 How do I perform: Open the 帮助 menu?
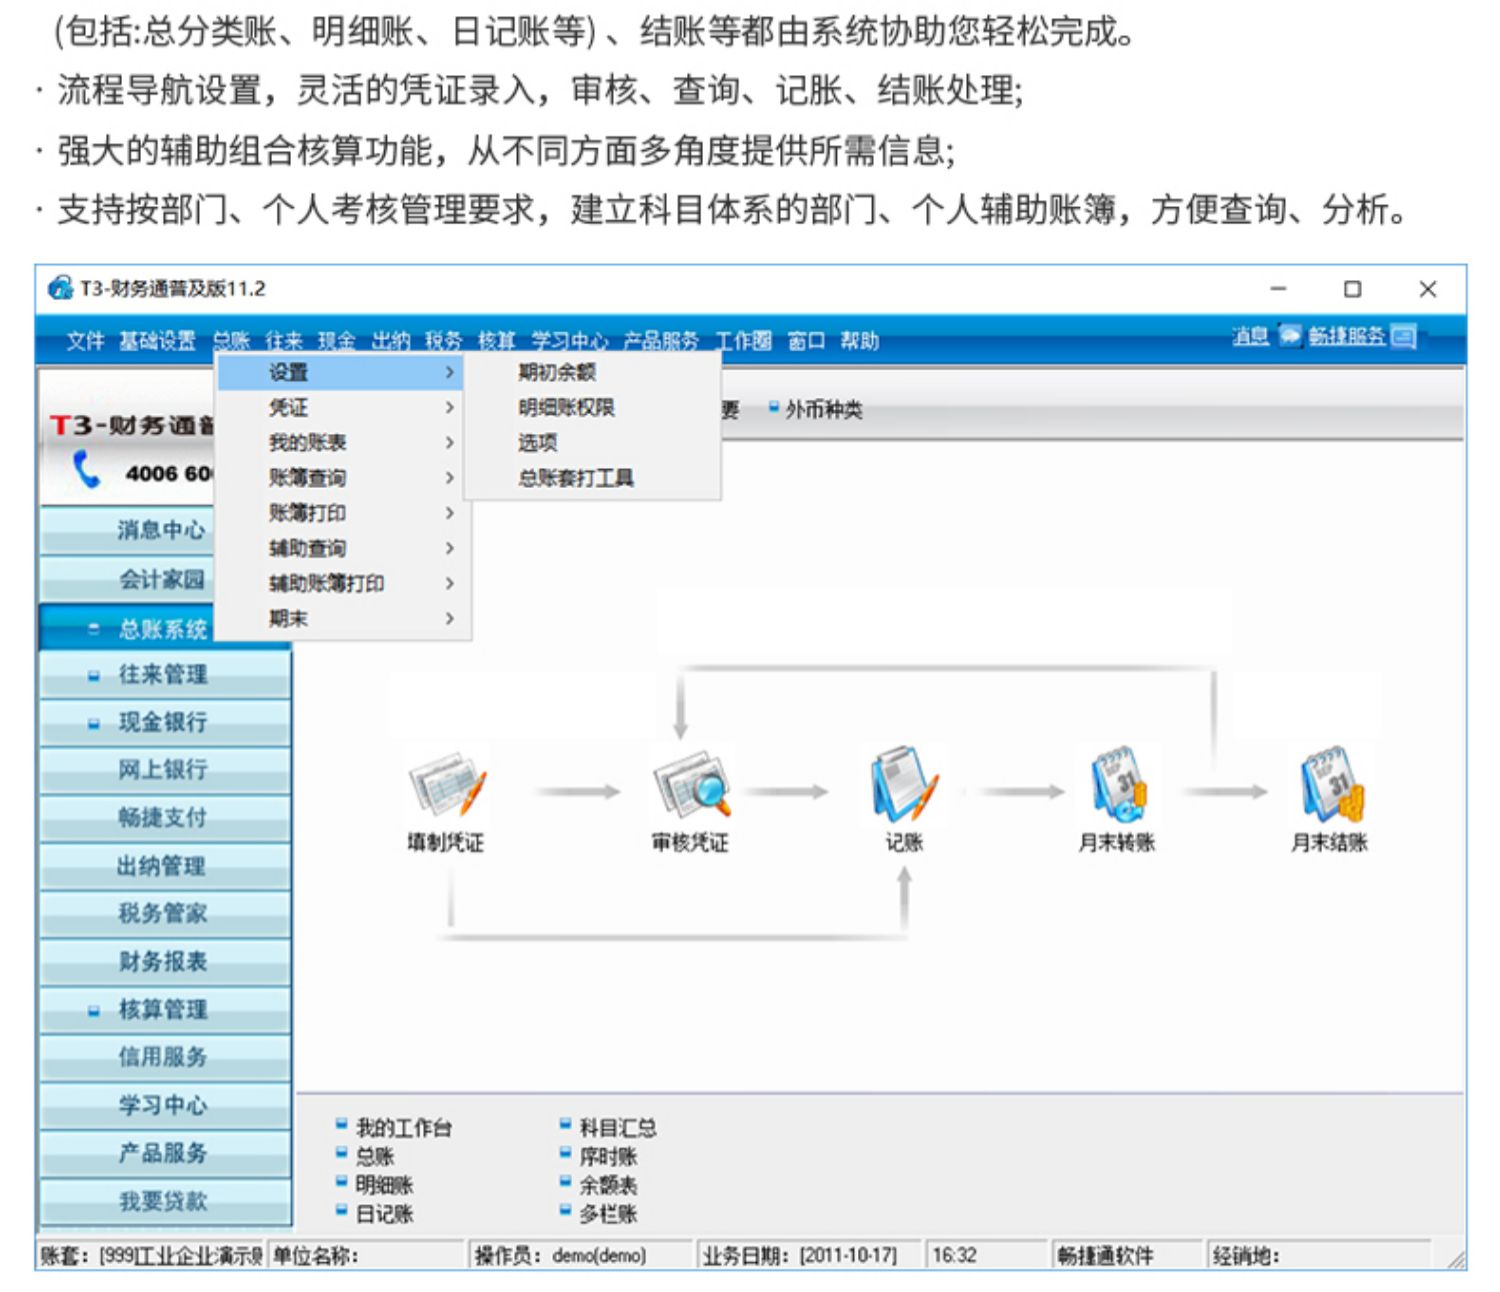pos(859,341)
